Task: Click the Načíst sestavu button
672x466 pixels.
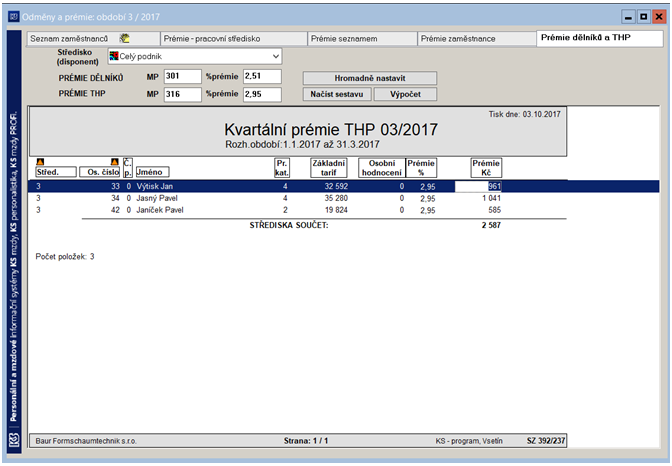Action: [337, 94]
